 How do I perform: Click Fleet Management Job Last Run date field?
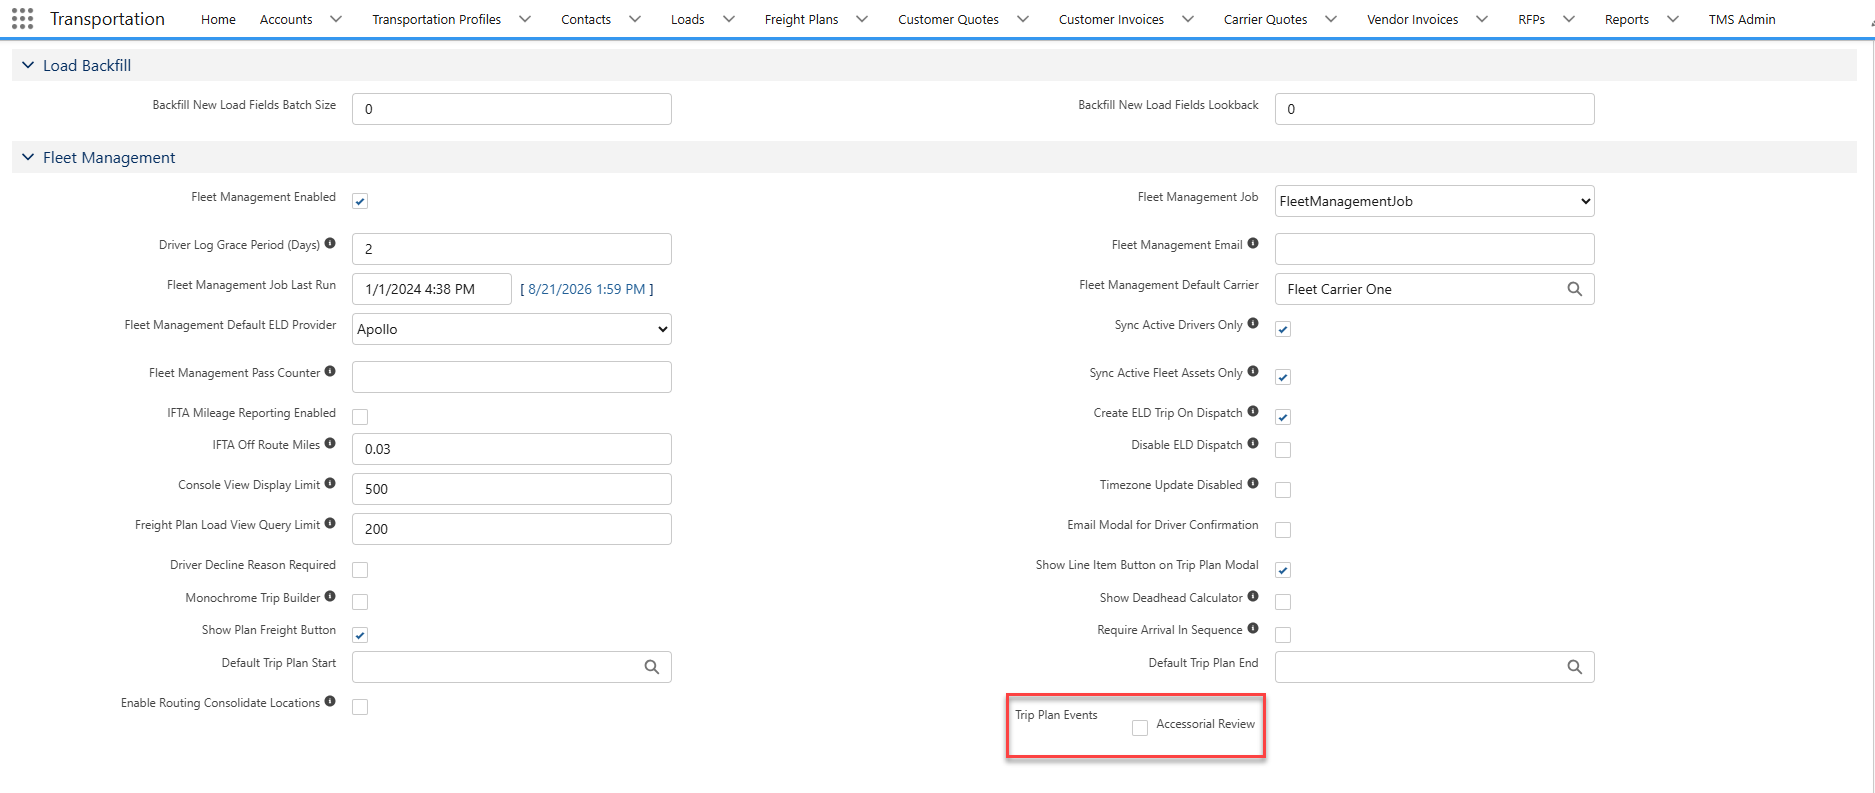click(432, 289)
